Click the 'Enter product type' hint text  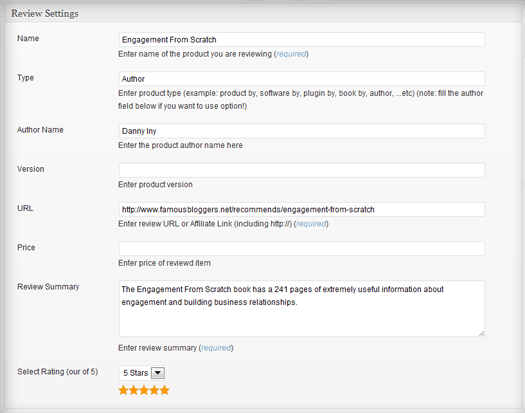(x=300, y=99)
